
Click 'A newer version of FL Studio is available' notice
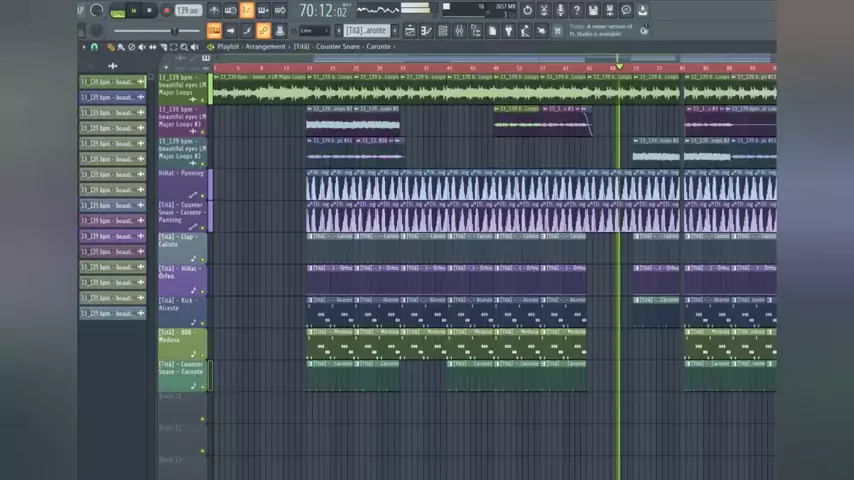[x=601, y=30]
